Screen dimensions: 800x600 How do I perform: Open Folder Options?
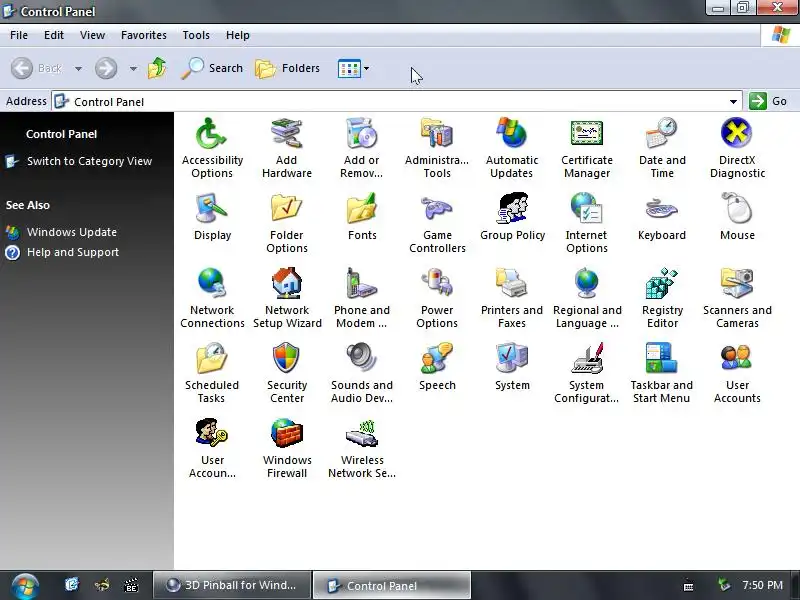pos(287,223)
